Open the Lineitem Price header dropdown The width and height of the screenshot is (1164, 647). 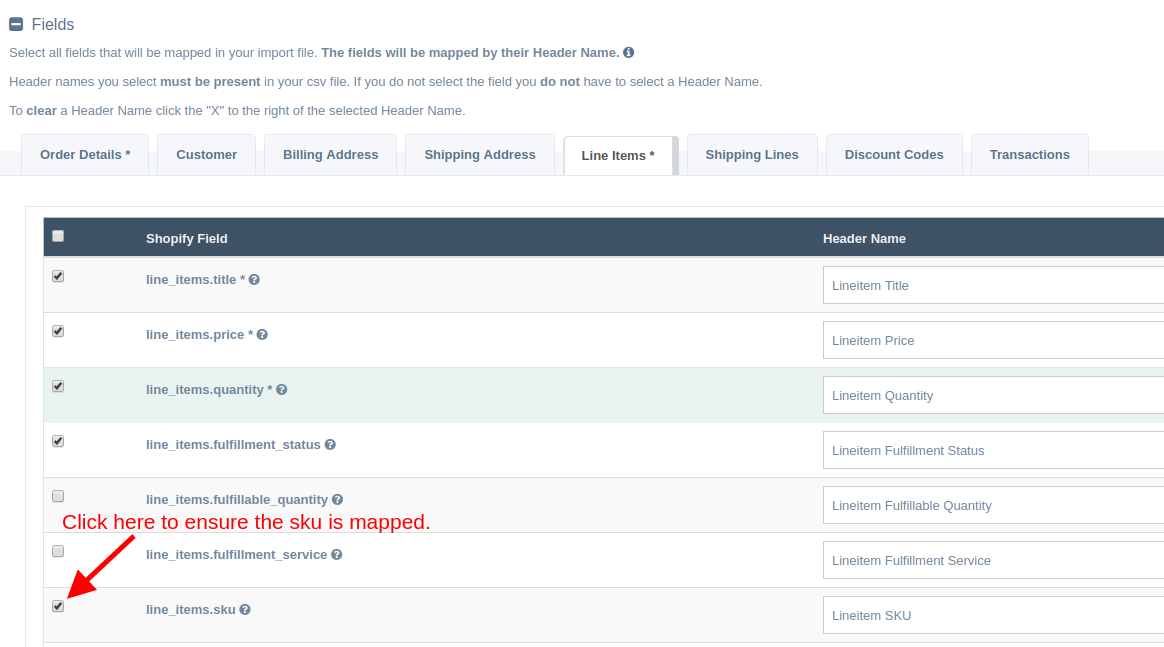tap(992, 340)
